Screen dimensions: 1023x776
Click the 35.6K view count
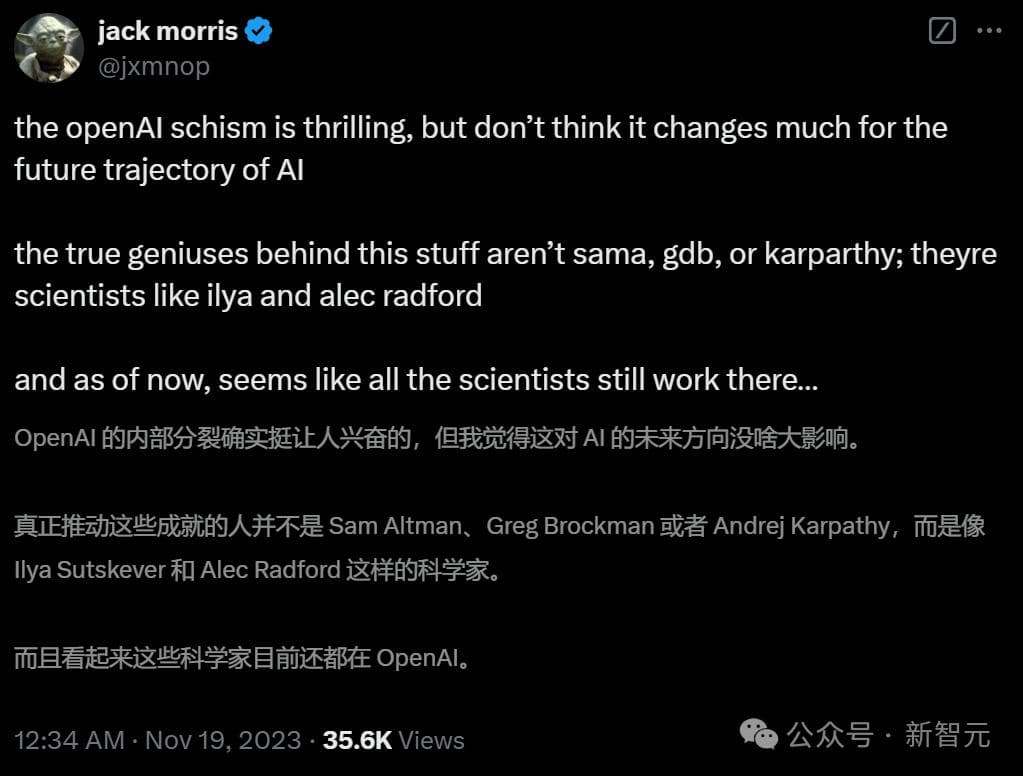click(357, 740)
